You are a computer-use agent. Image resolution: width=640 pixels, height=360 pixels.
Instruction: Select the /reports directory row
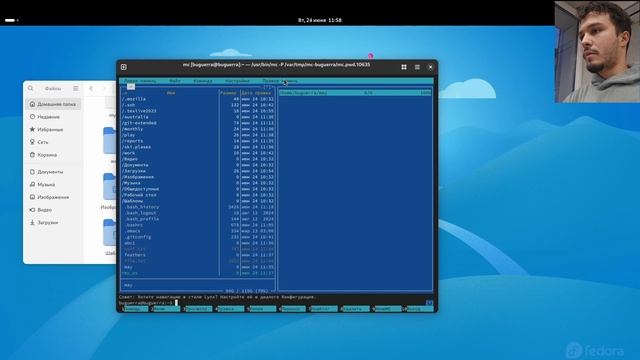coord(198,141)
